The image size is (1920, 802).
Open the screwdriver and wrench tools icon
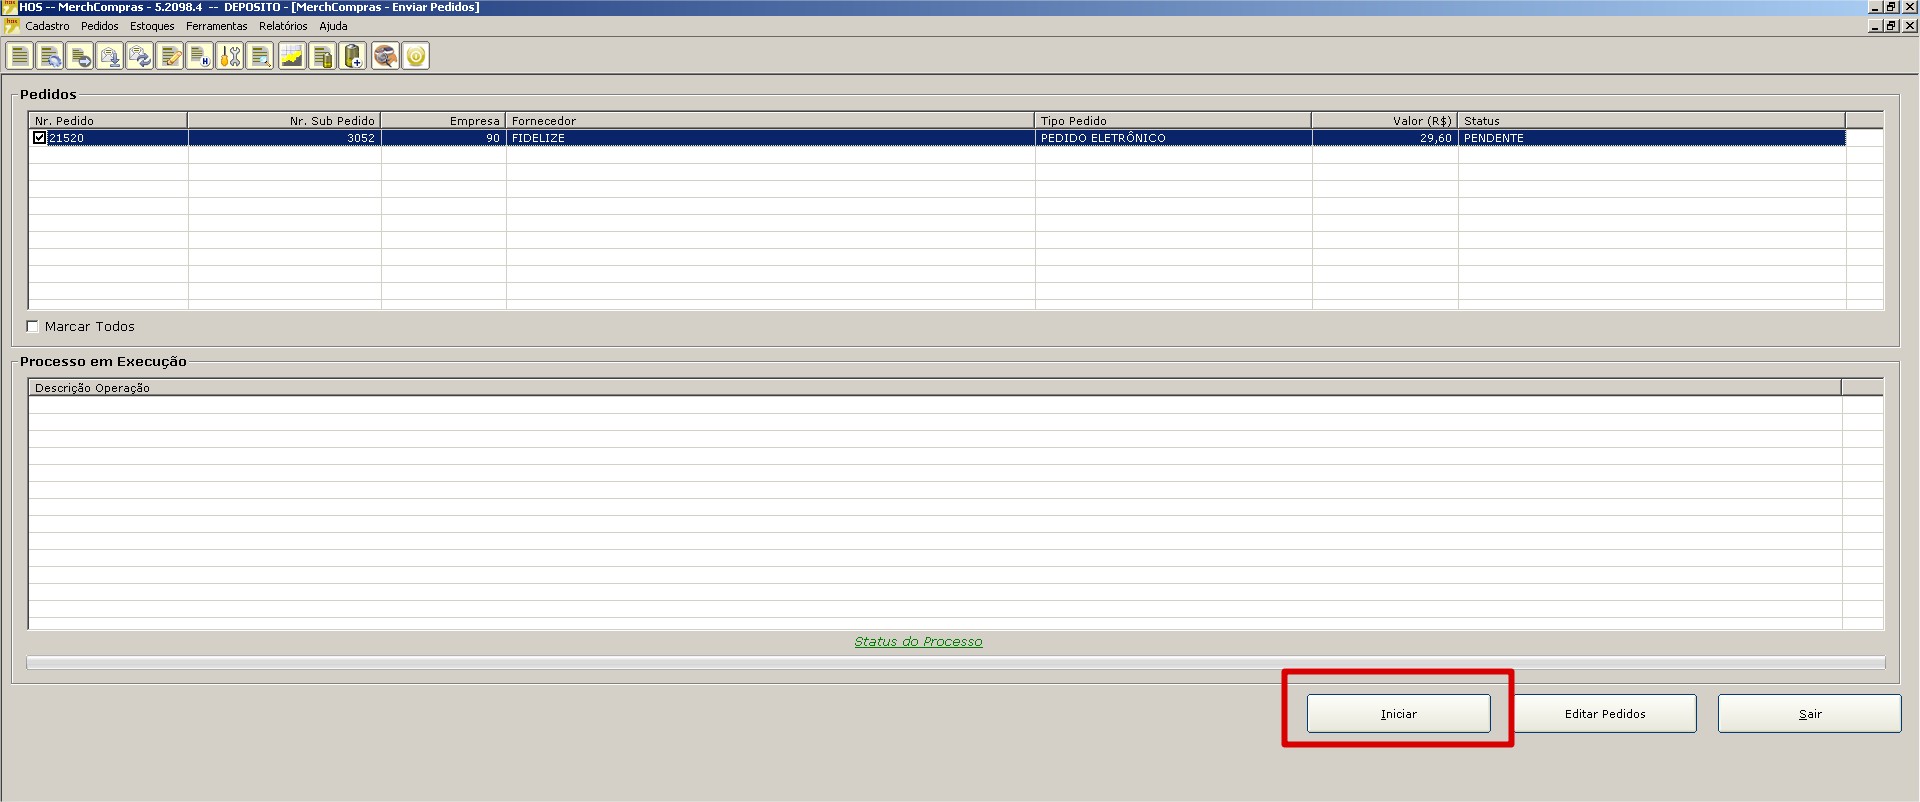pyautogui.click(x=230, y=56)
